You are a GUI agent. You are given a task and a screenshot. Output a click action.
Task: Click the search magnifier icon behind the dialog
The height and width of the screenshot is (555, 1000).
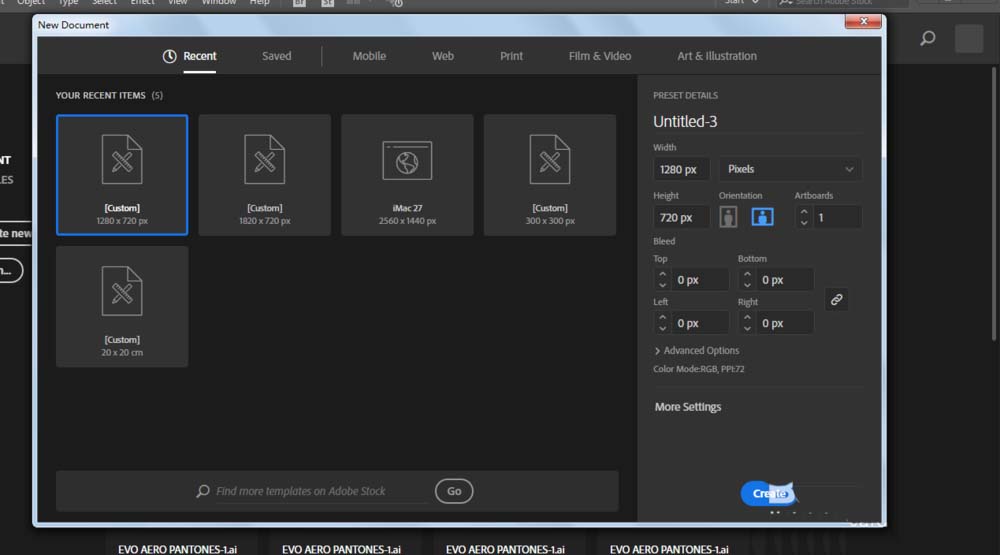click(928, 38)
